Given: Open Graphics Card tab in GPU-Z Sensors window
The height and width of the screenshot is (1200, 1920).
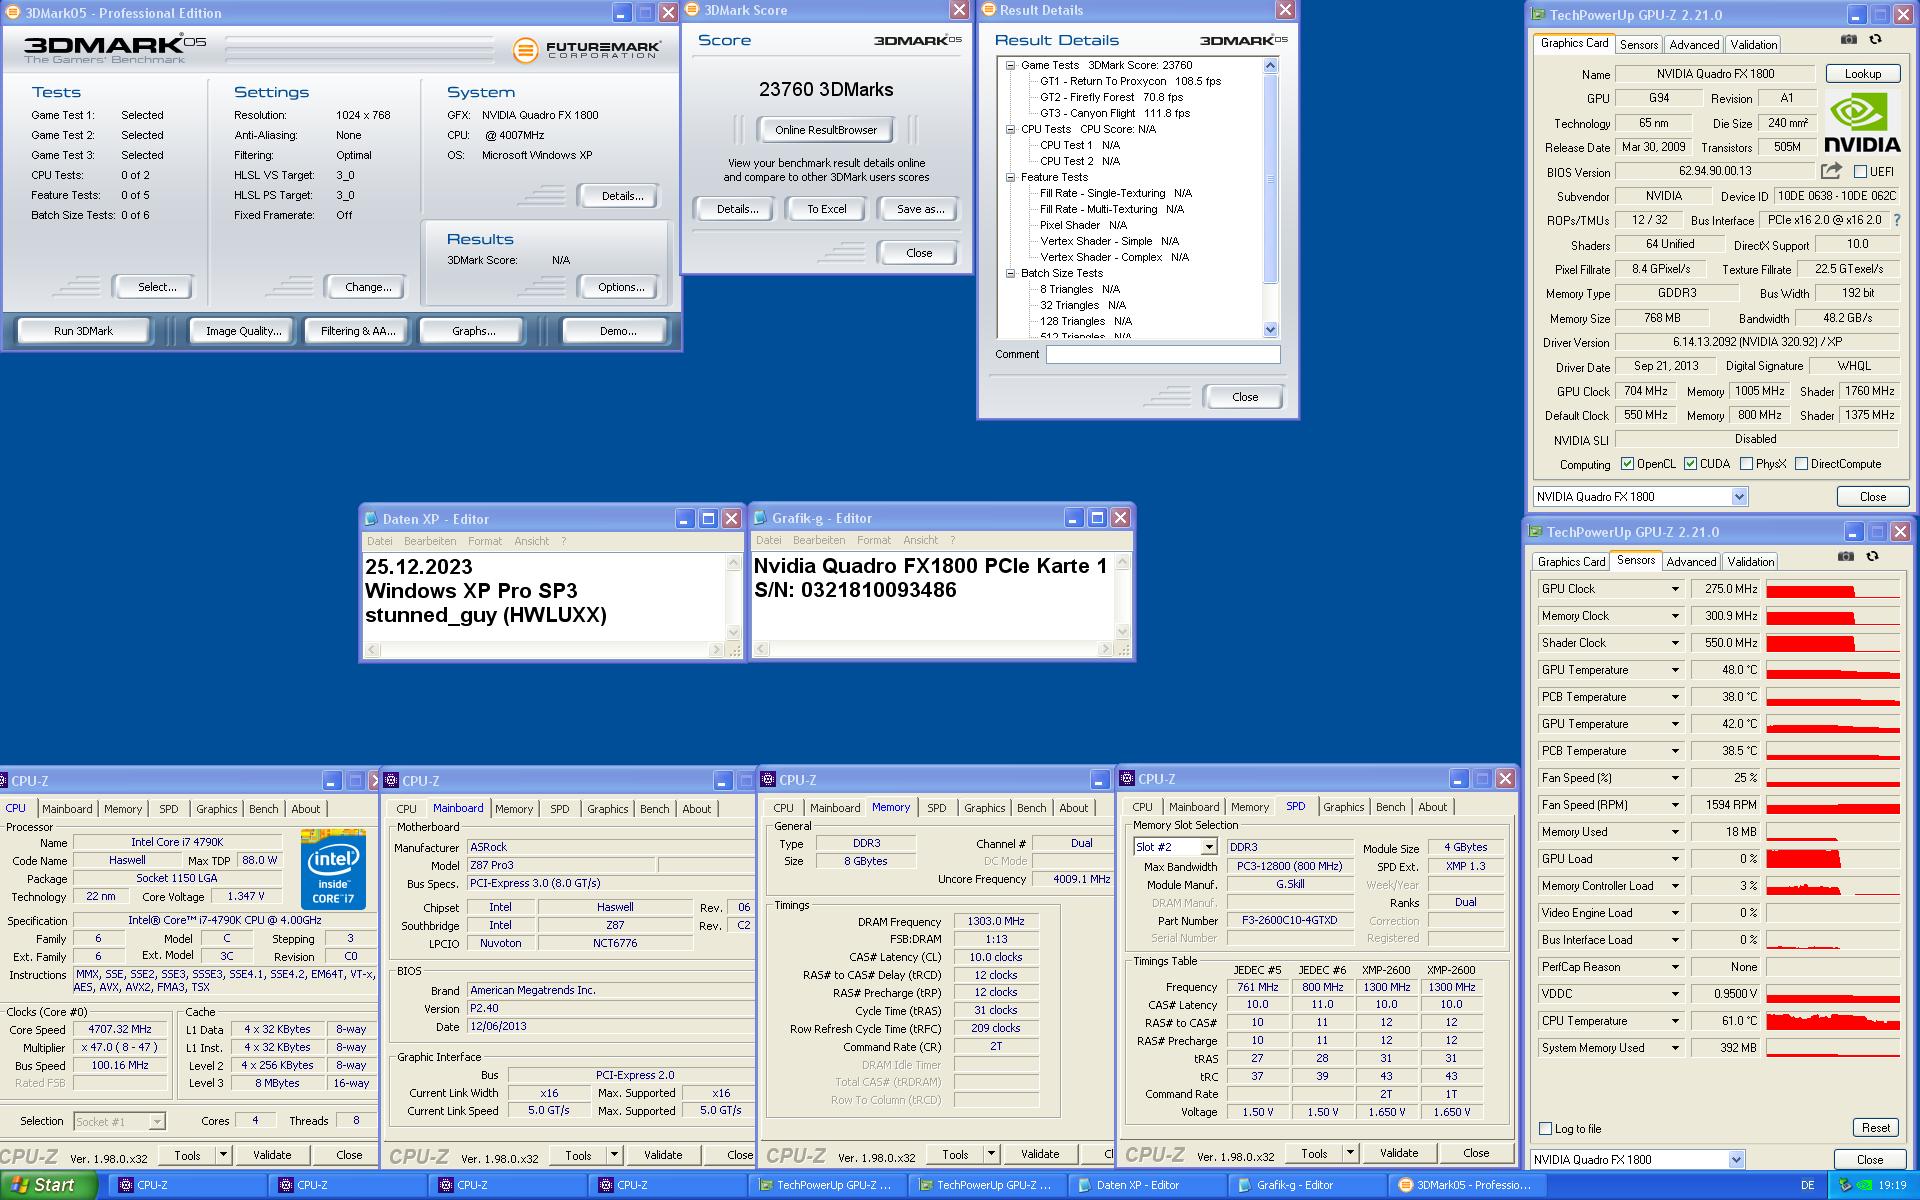Looking at the screenshot, I should pyautogui.click(x=1571, y=562).
